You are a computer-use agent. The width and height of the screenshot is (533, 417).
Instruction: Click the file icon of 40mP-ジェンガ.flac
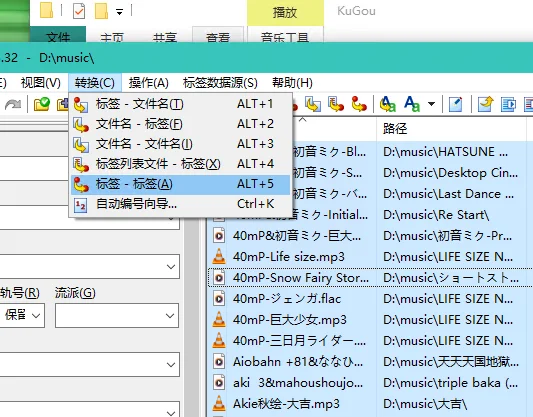pyautogui.click(x=219, y=299)
